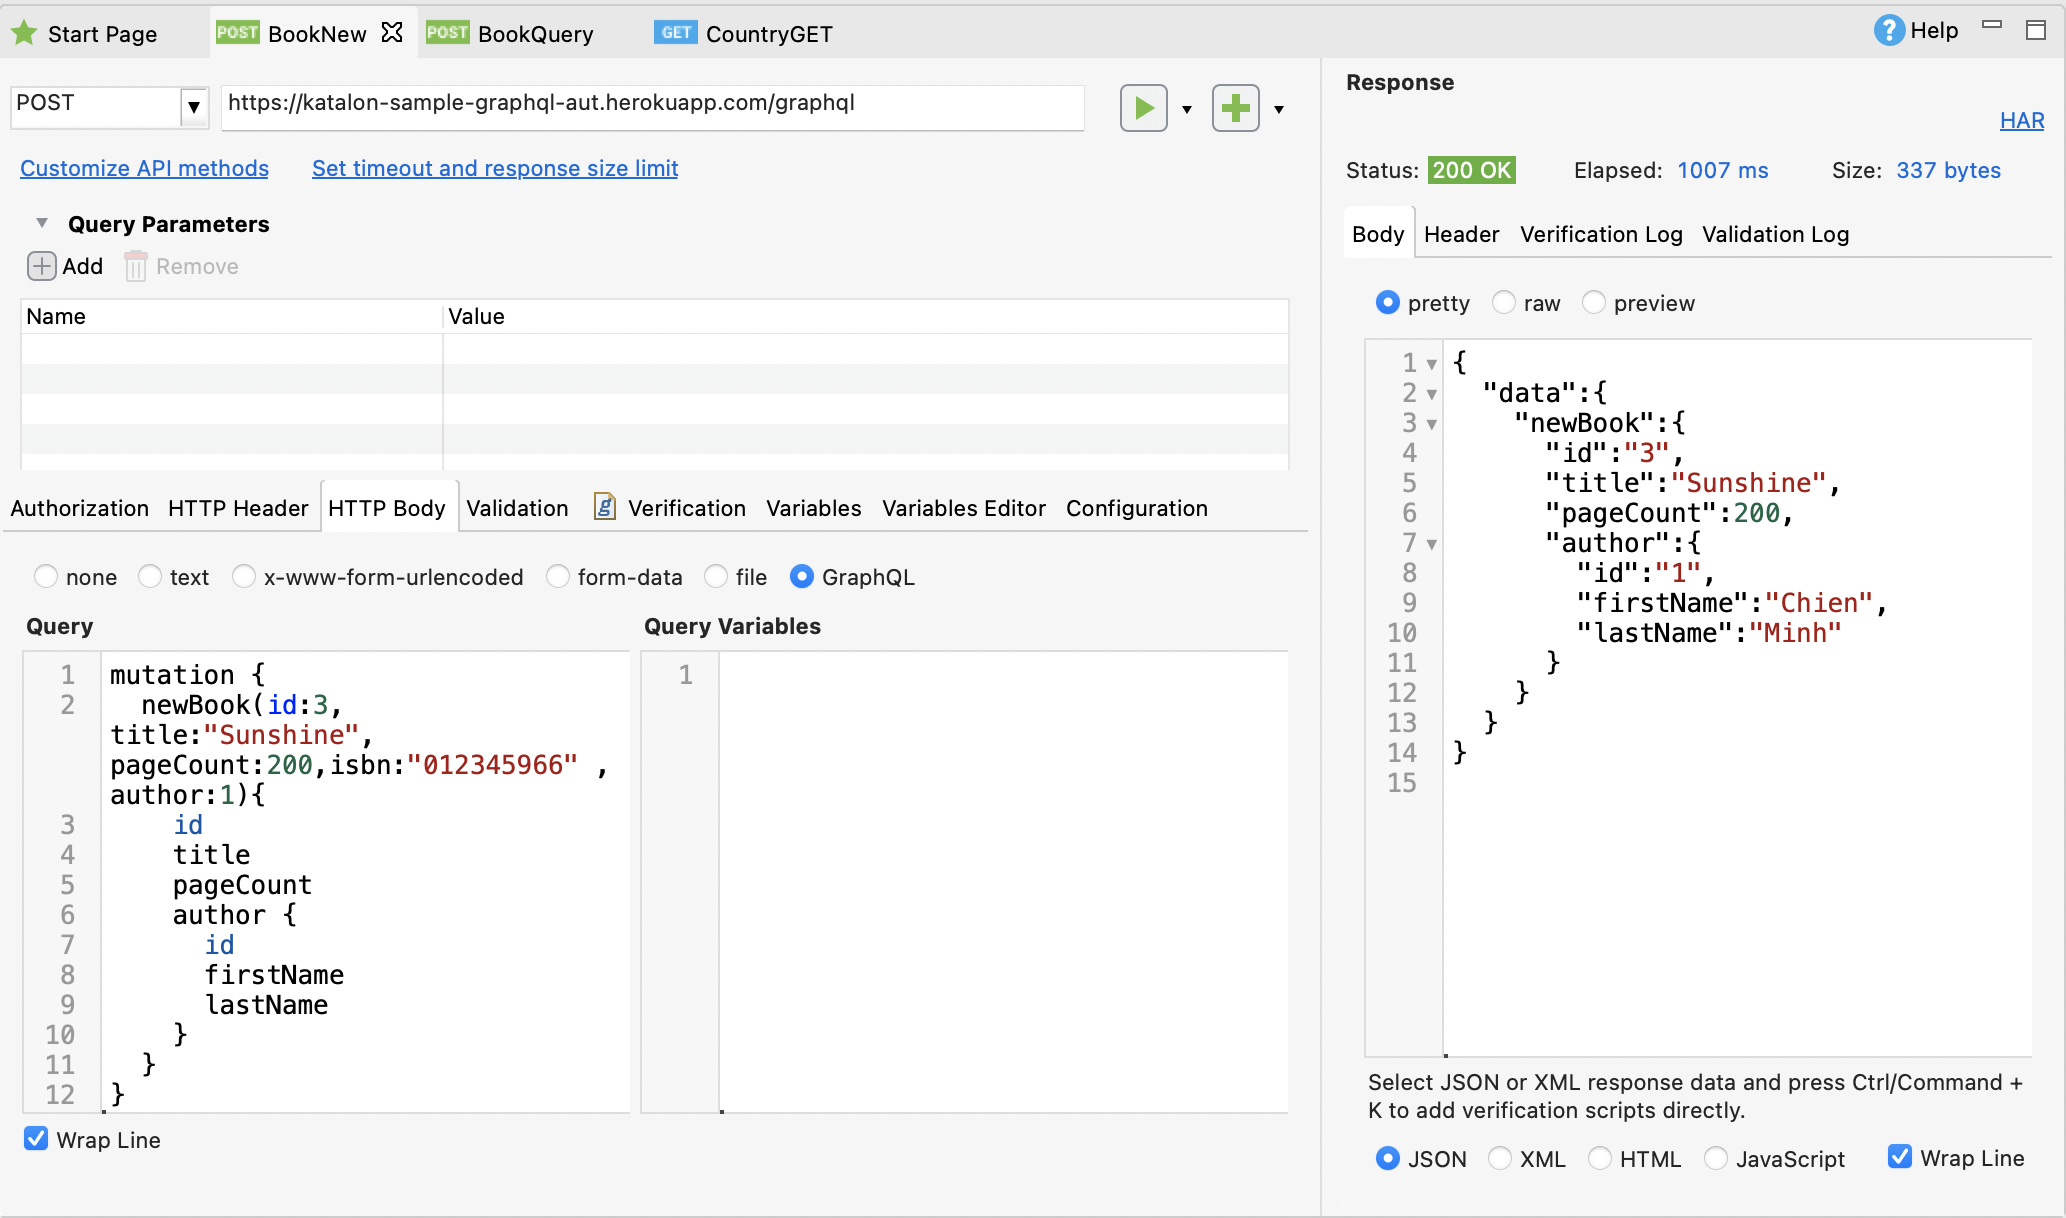Screen dimensions: 2066x1218
Task: Click the Validation tab icon
Action: pyautogui.click(x=515, y=508)
